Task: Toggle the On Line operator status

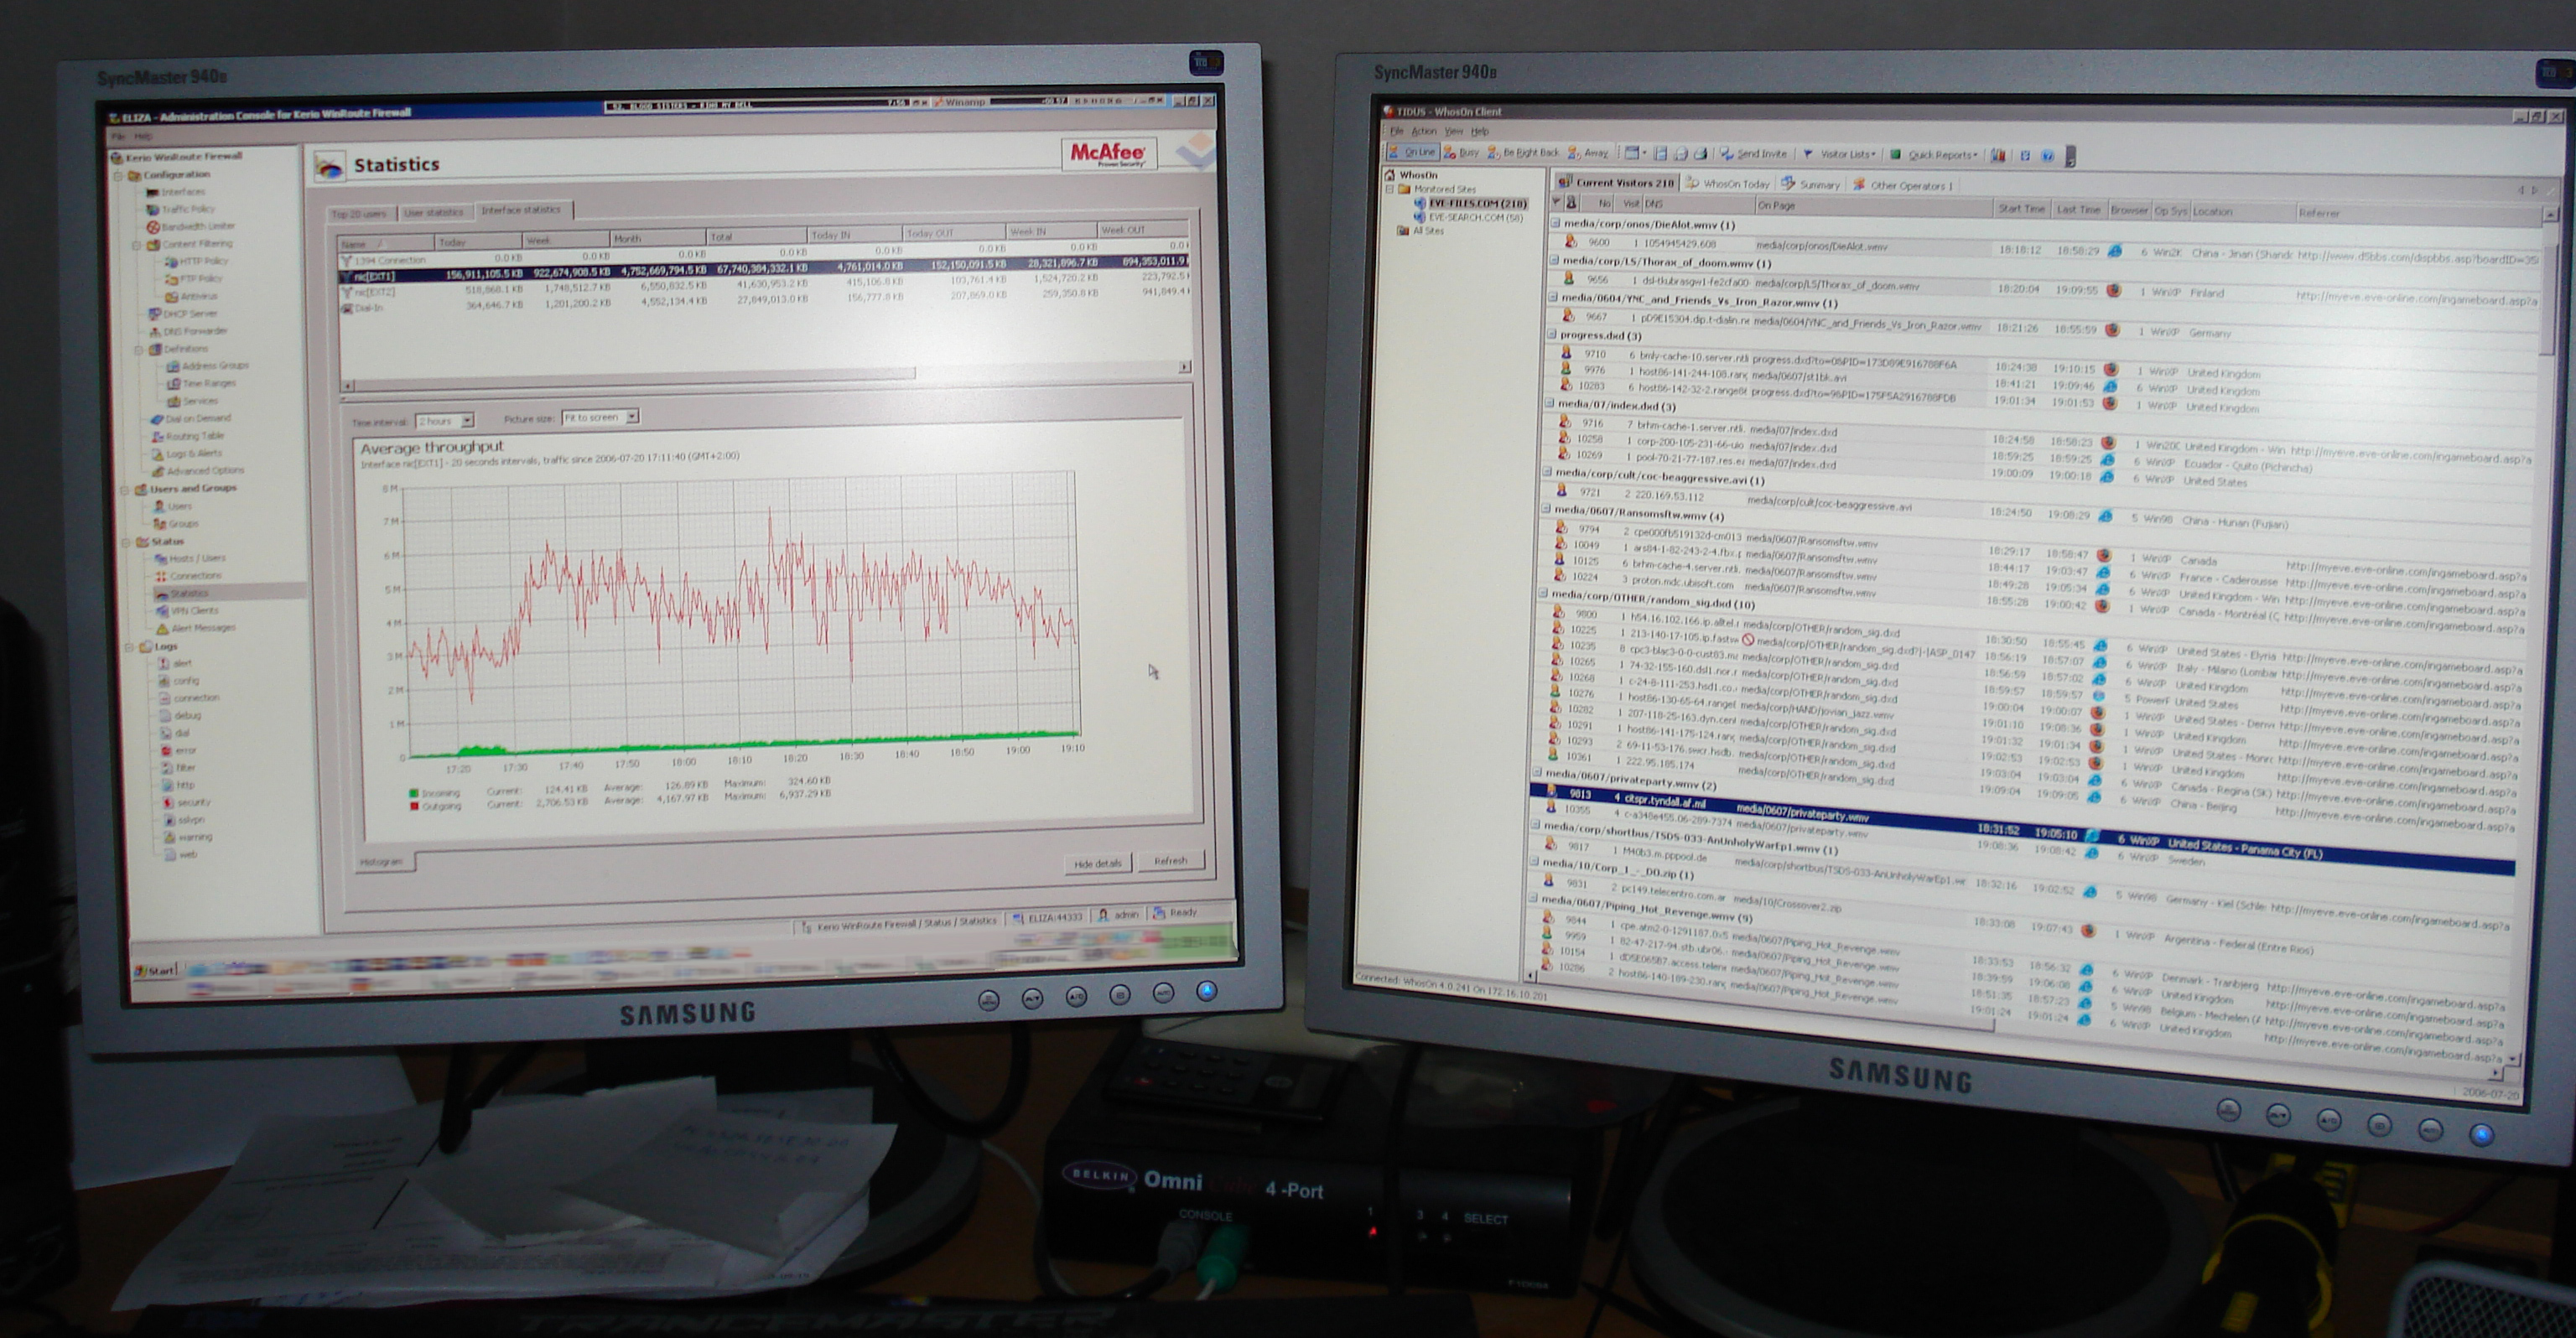Action: point(1412,152)
